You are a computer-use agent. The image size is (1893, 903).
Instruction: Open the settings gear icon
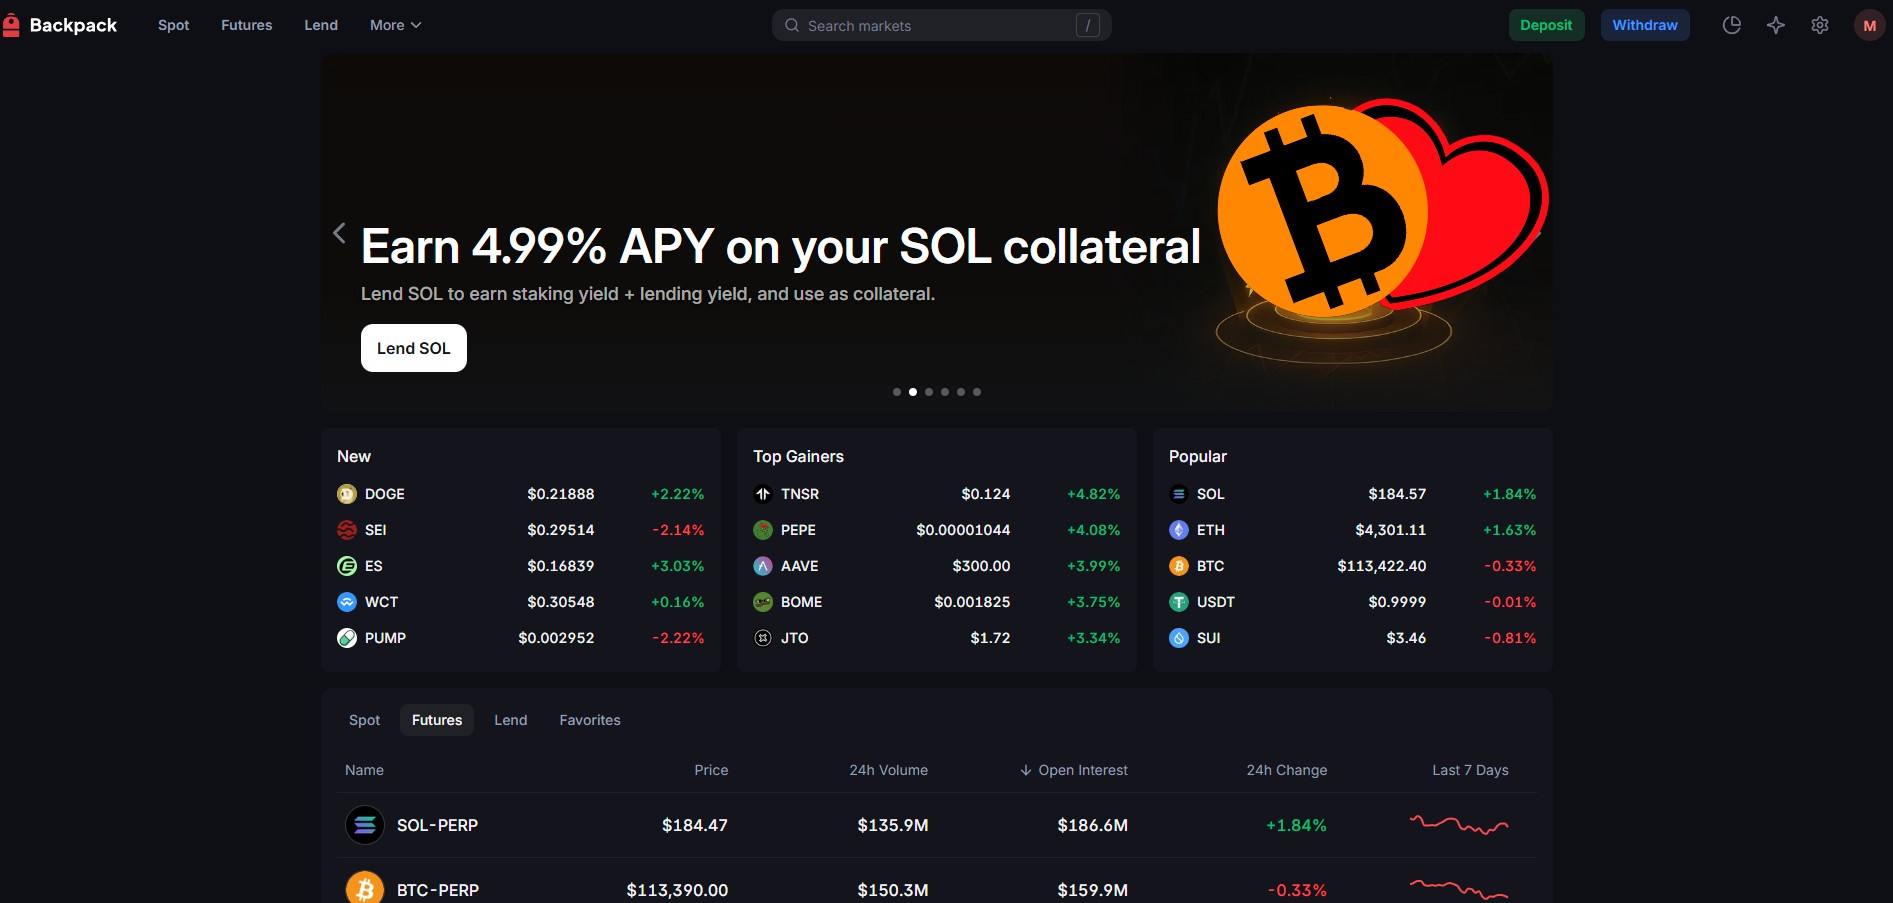[1820, 25]
